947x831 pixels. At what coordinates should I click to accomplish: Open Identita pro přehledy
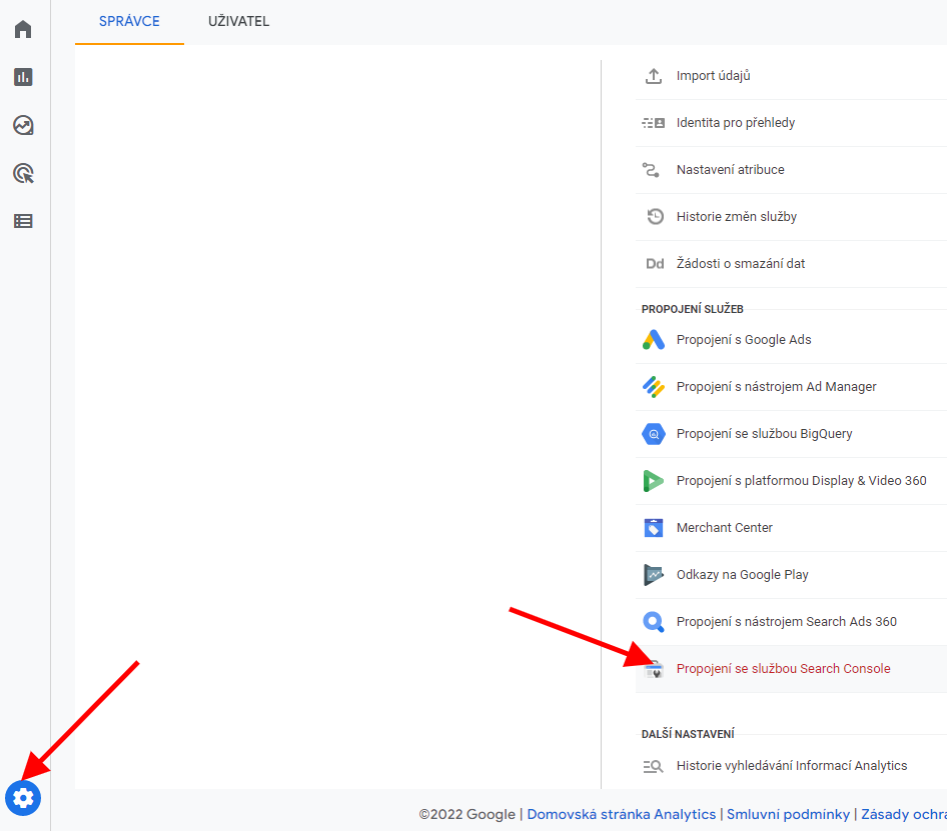coord(735,123)
